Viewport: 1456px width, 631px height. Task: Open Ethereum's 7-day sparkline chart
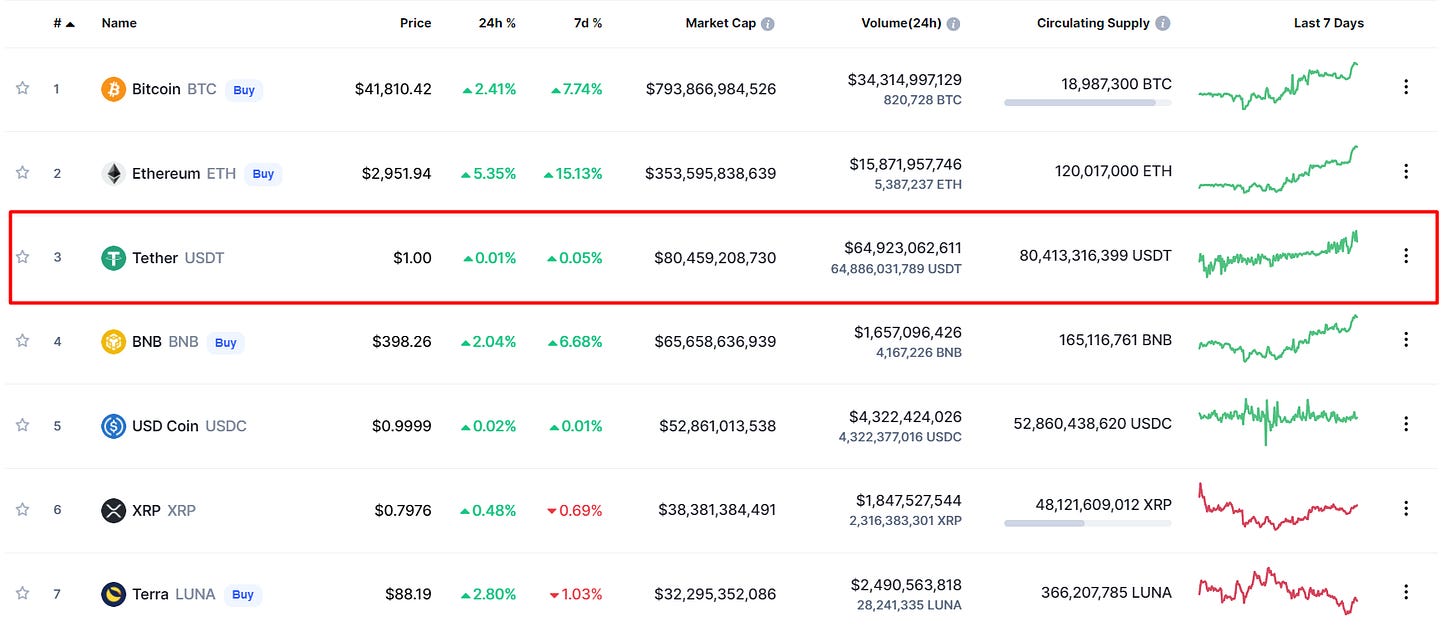[x=1278, y=170]
